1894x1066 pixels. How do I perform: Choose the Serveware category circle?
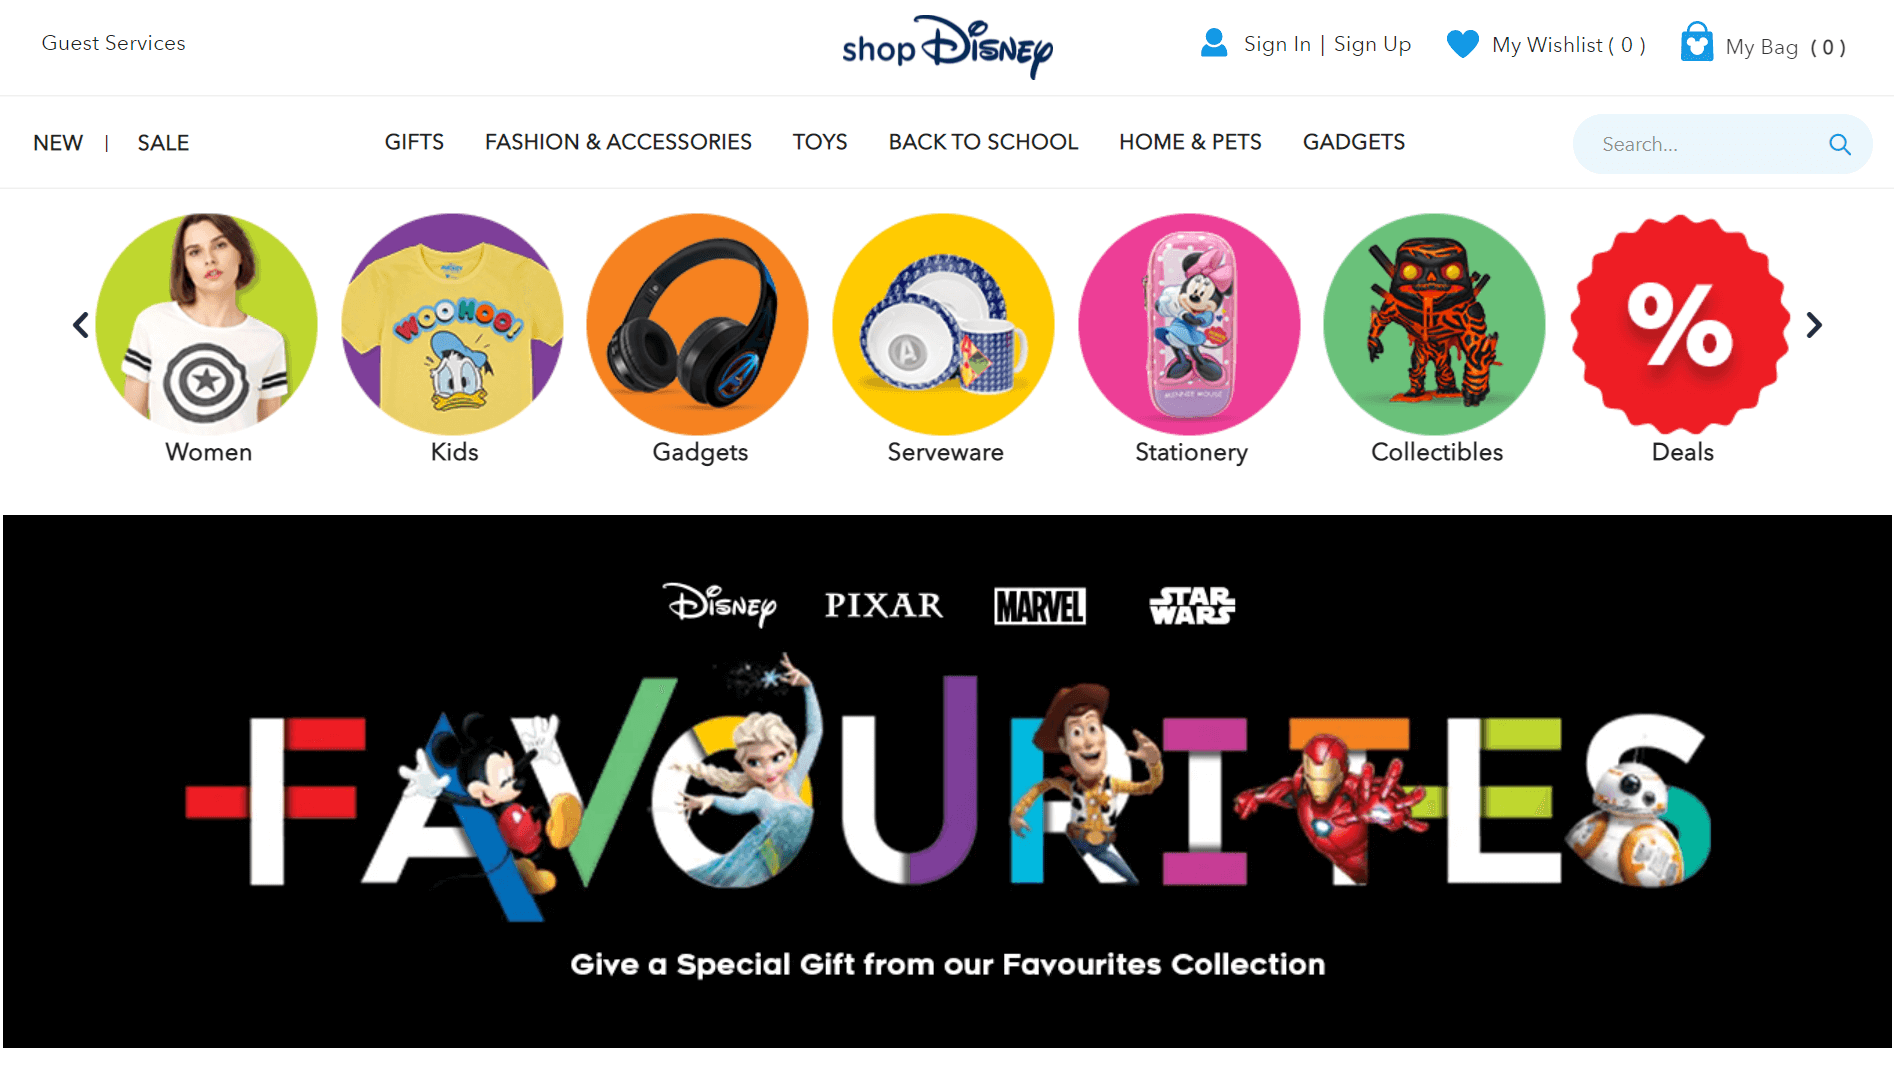[944, 324]
